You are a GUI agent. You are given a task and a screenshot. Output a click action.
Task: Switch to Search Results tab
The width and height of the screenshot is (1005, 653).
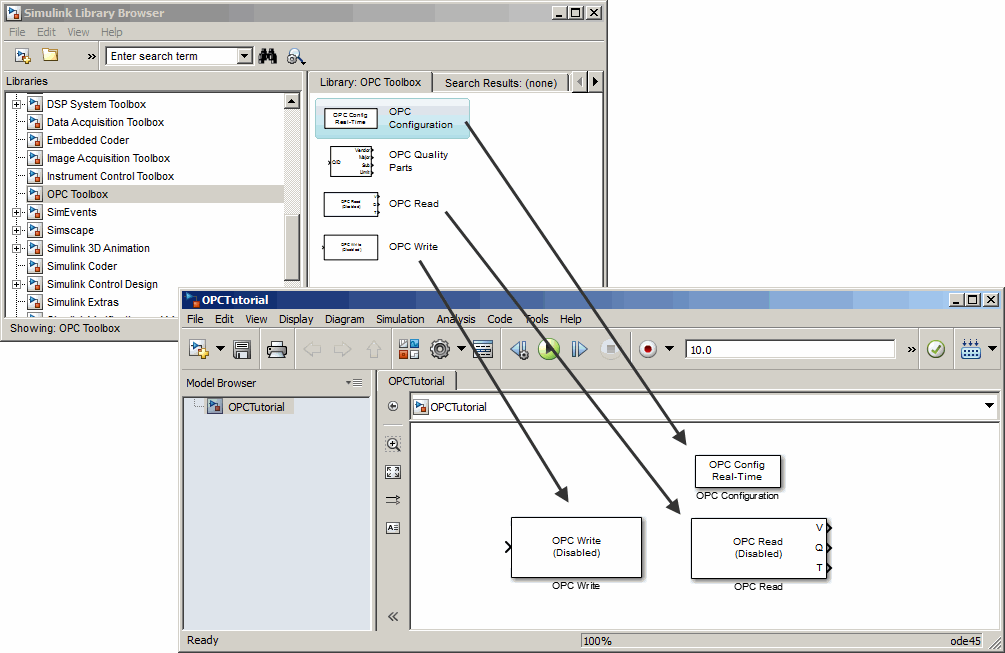point(501,83)
